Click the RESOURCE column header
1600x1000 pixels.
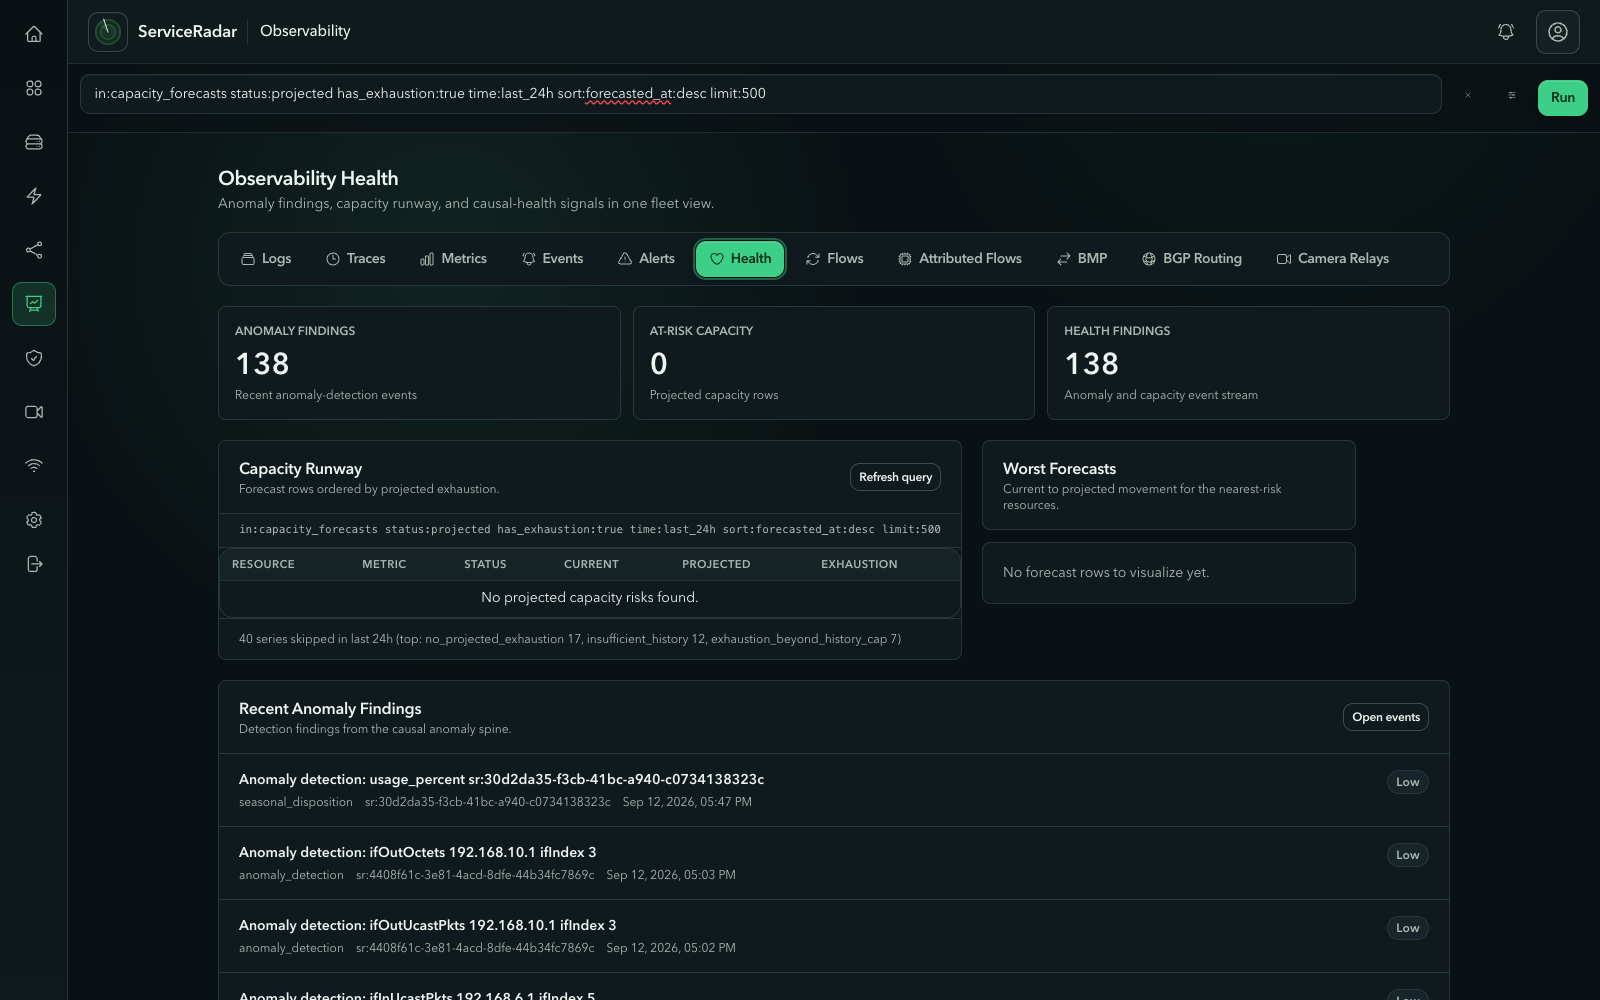coord(263,564)
